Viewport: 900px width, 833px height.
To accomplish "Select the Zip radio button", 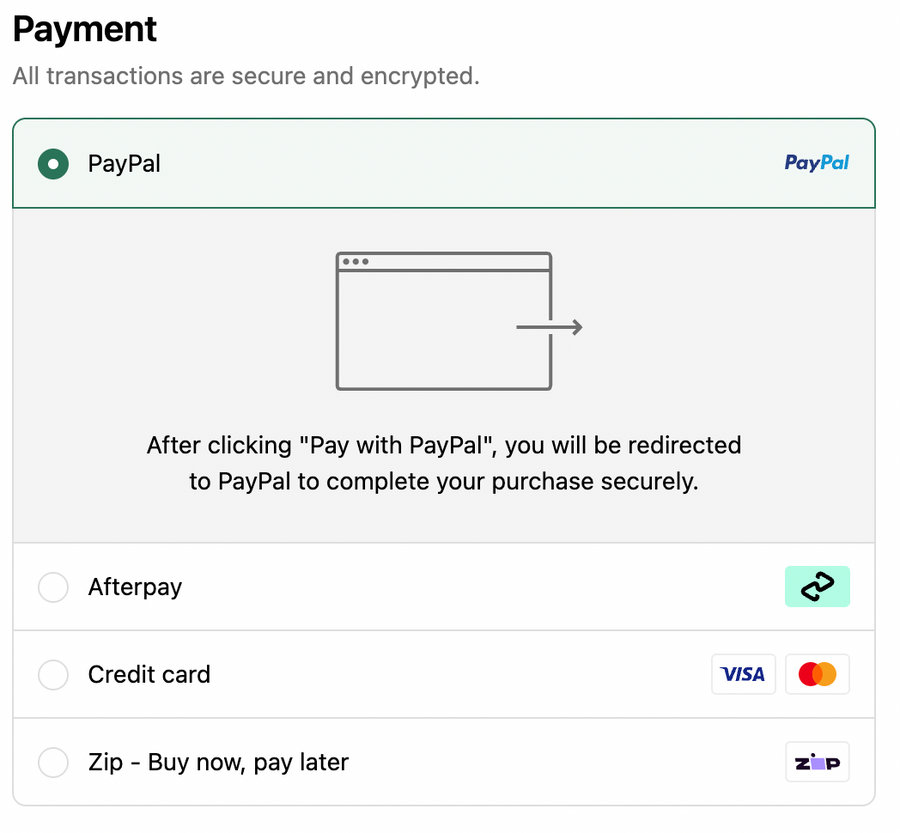I will pos(53,763).
